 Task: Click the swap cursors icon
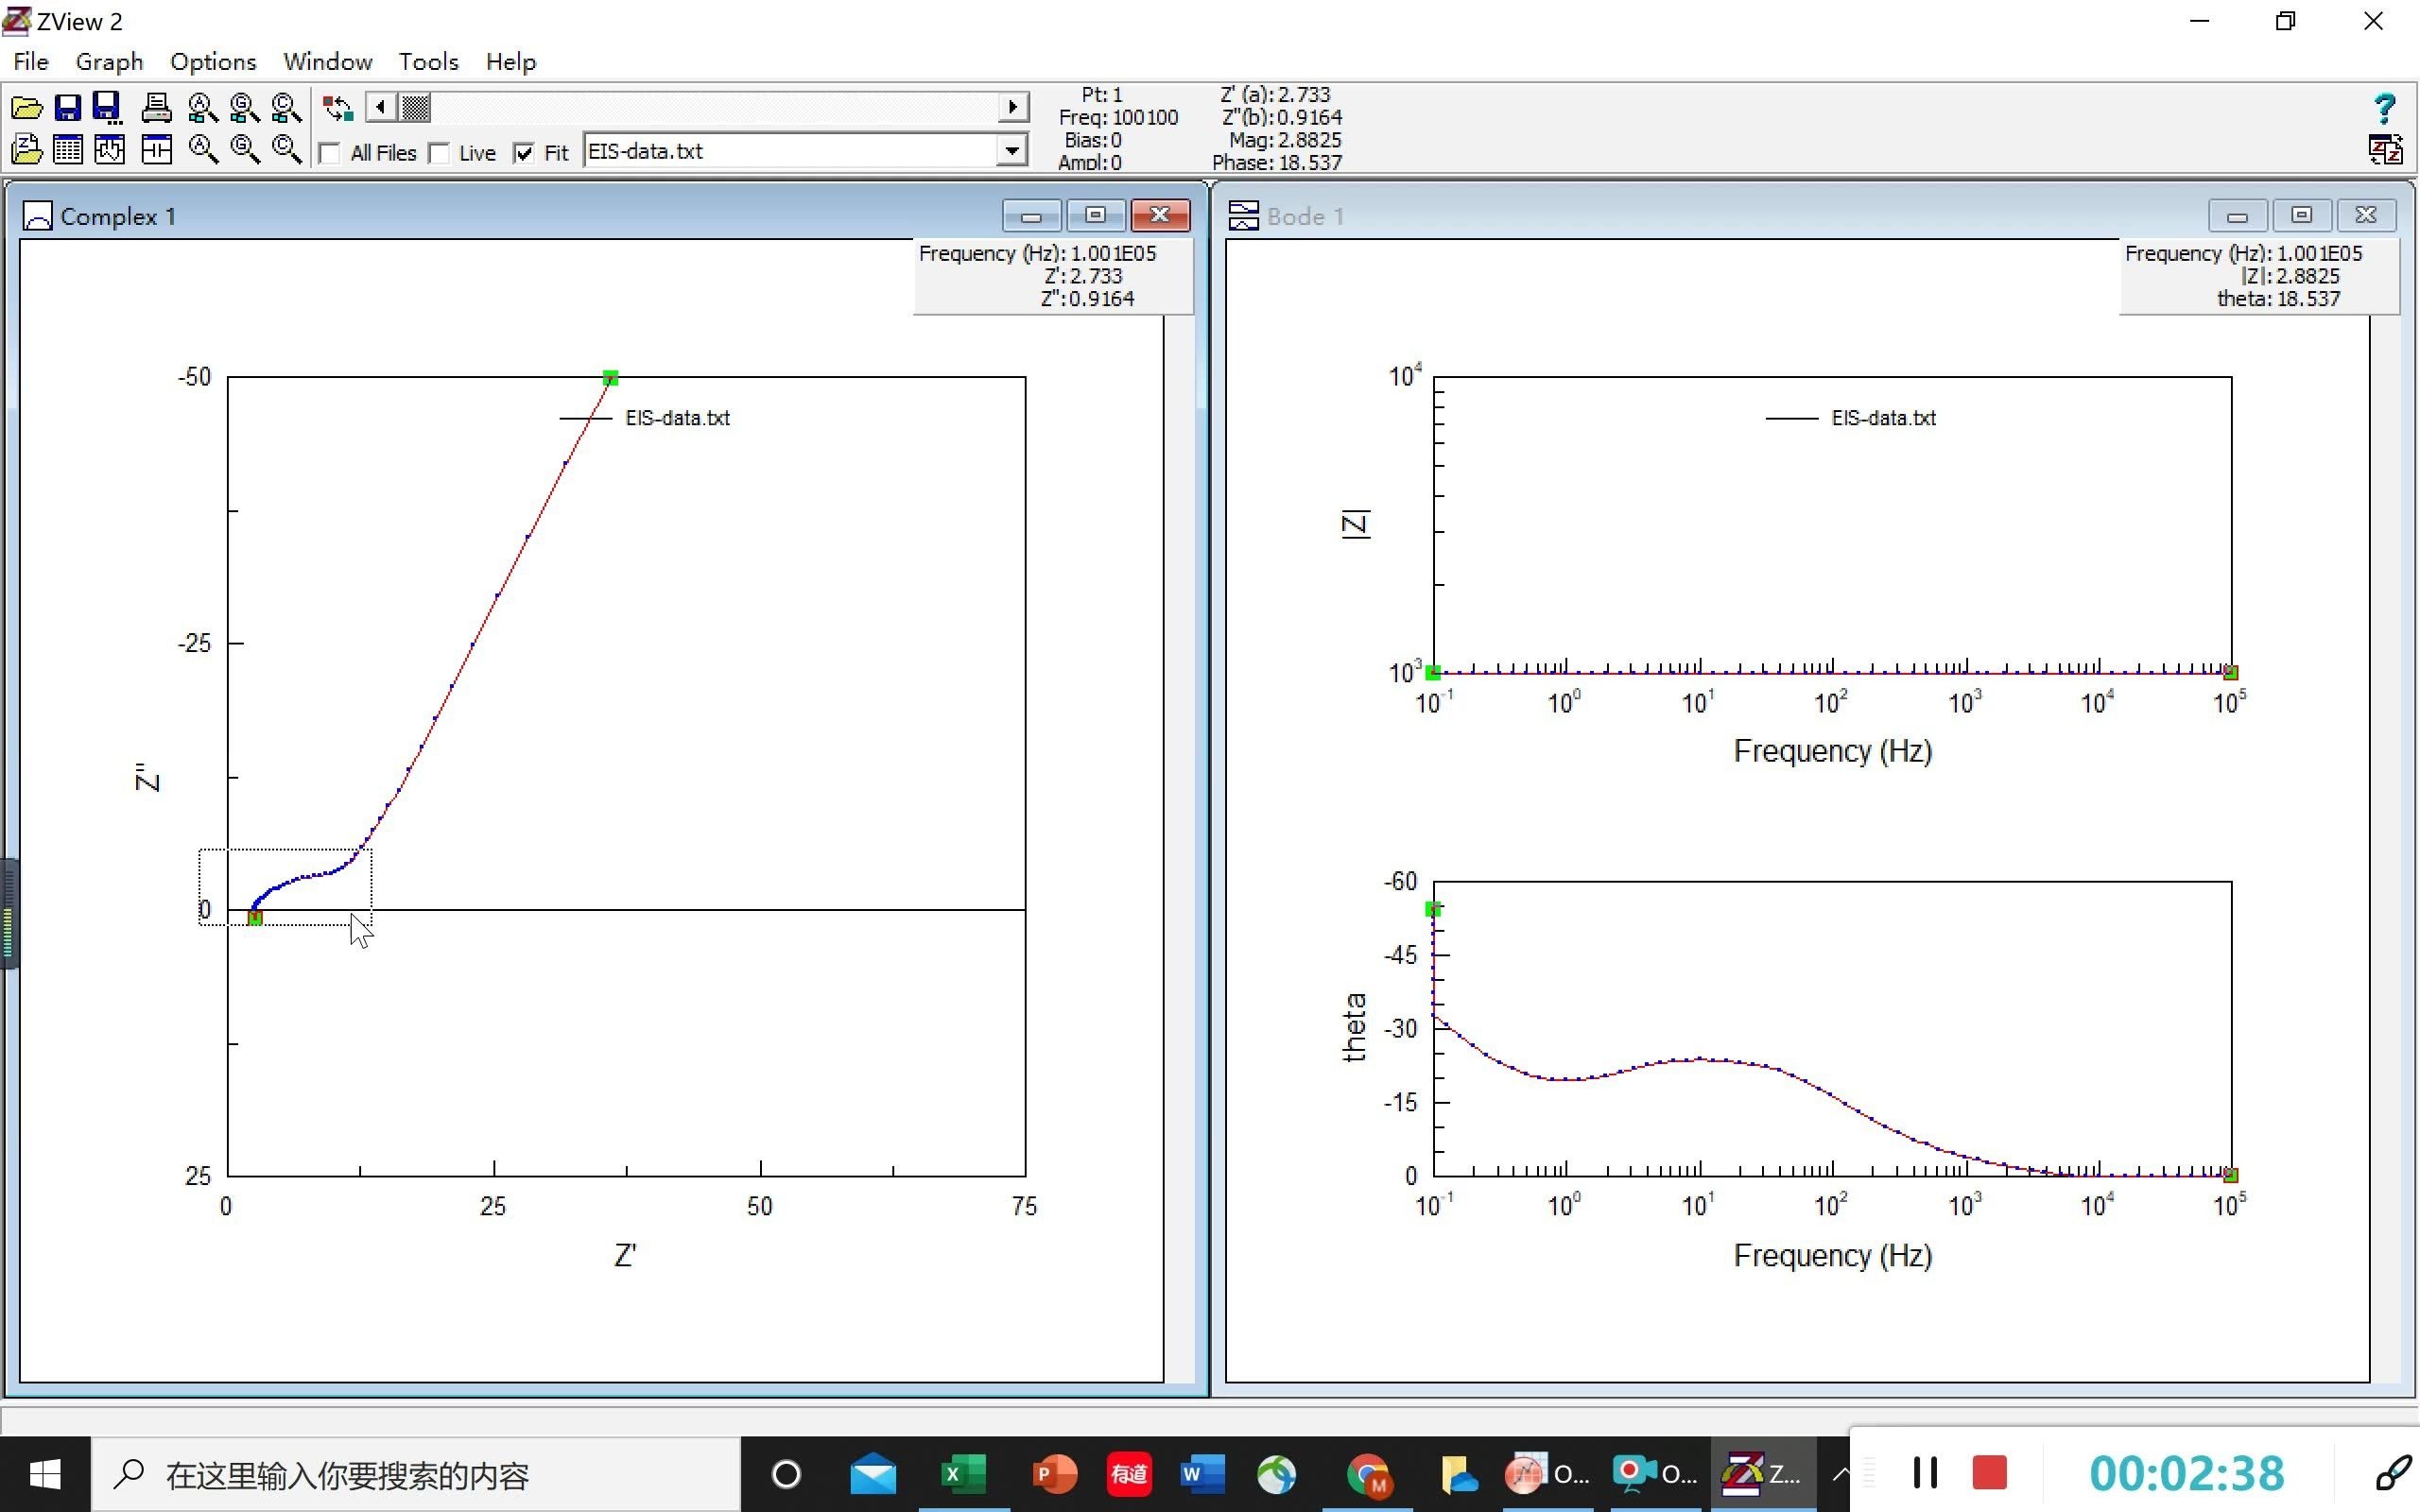click(x=338, y=107)
